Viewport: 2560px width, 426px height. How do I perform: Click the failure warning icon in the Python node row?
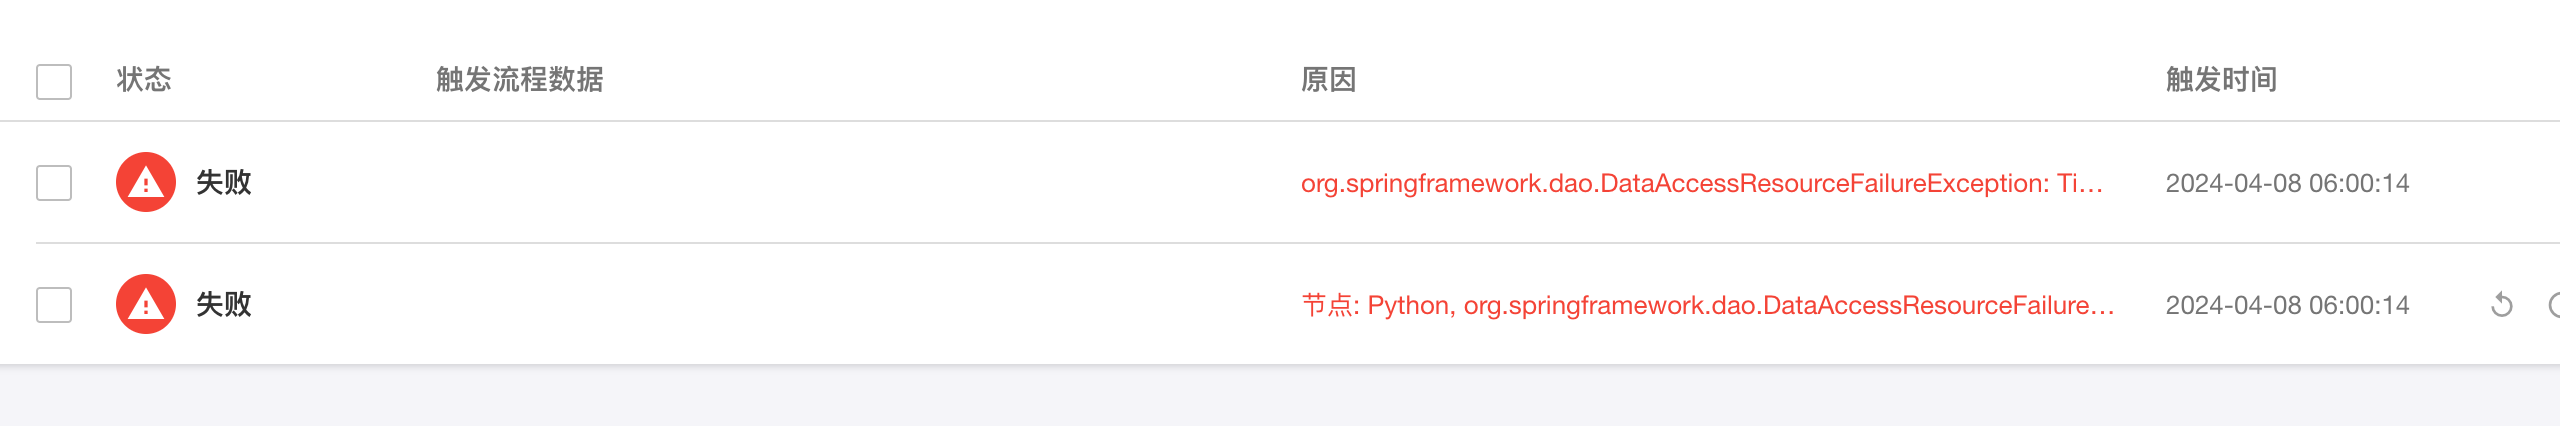pyautogui.click(x=146, y=304)
